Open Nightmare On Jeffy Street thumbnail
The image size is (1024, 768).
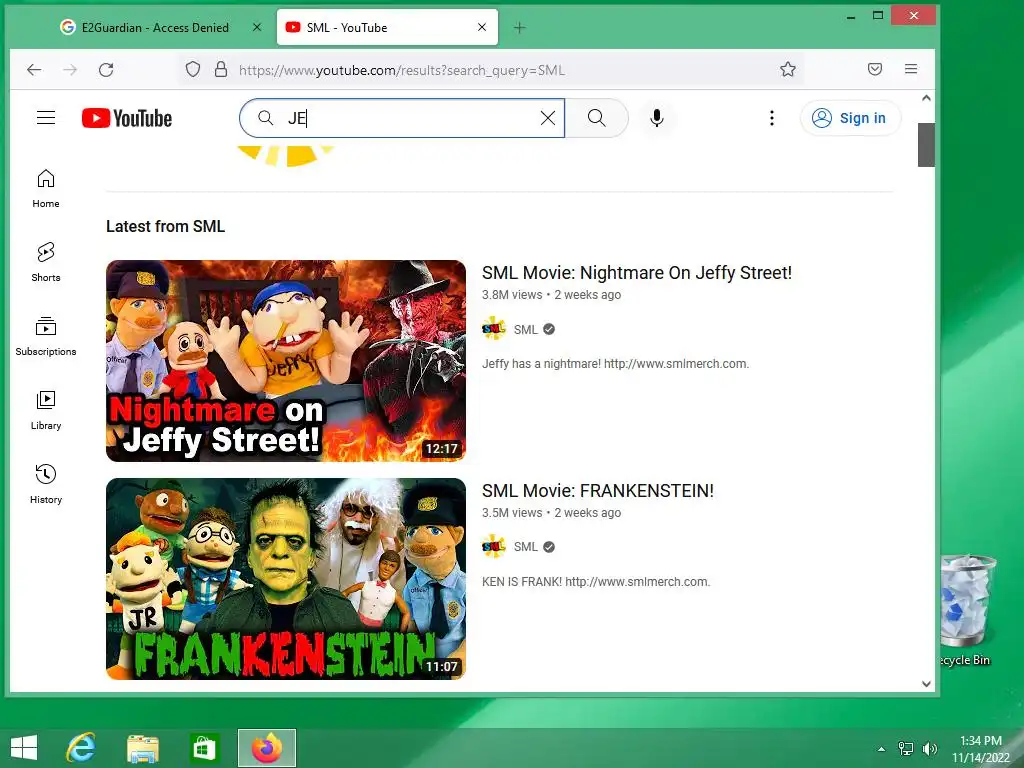pos(286,361)
